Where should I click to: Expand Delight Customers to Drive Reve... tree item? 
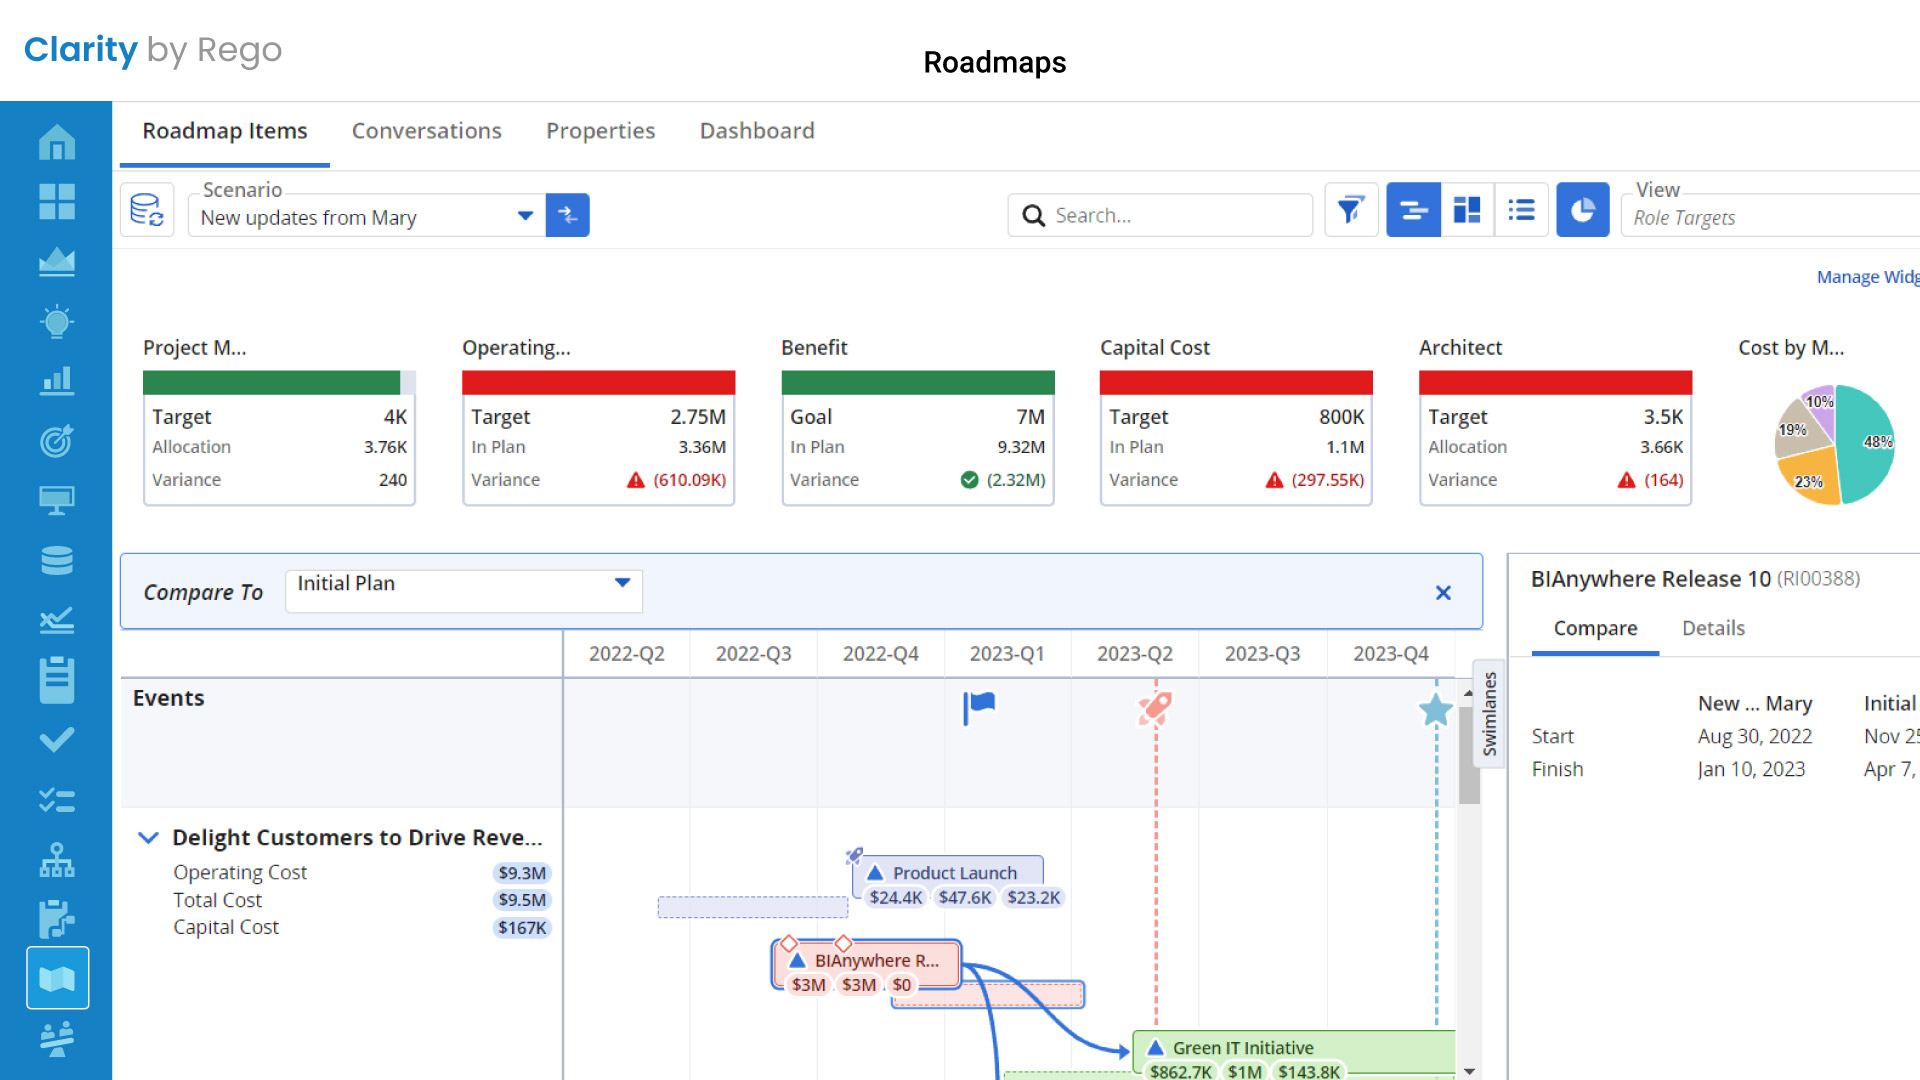tap(149, 836)
